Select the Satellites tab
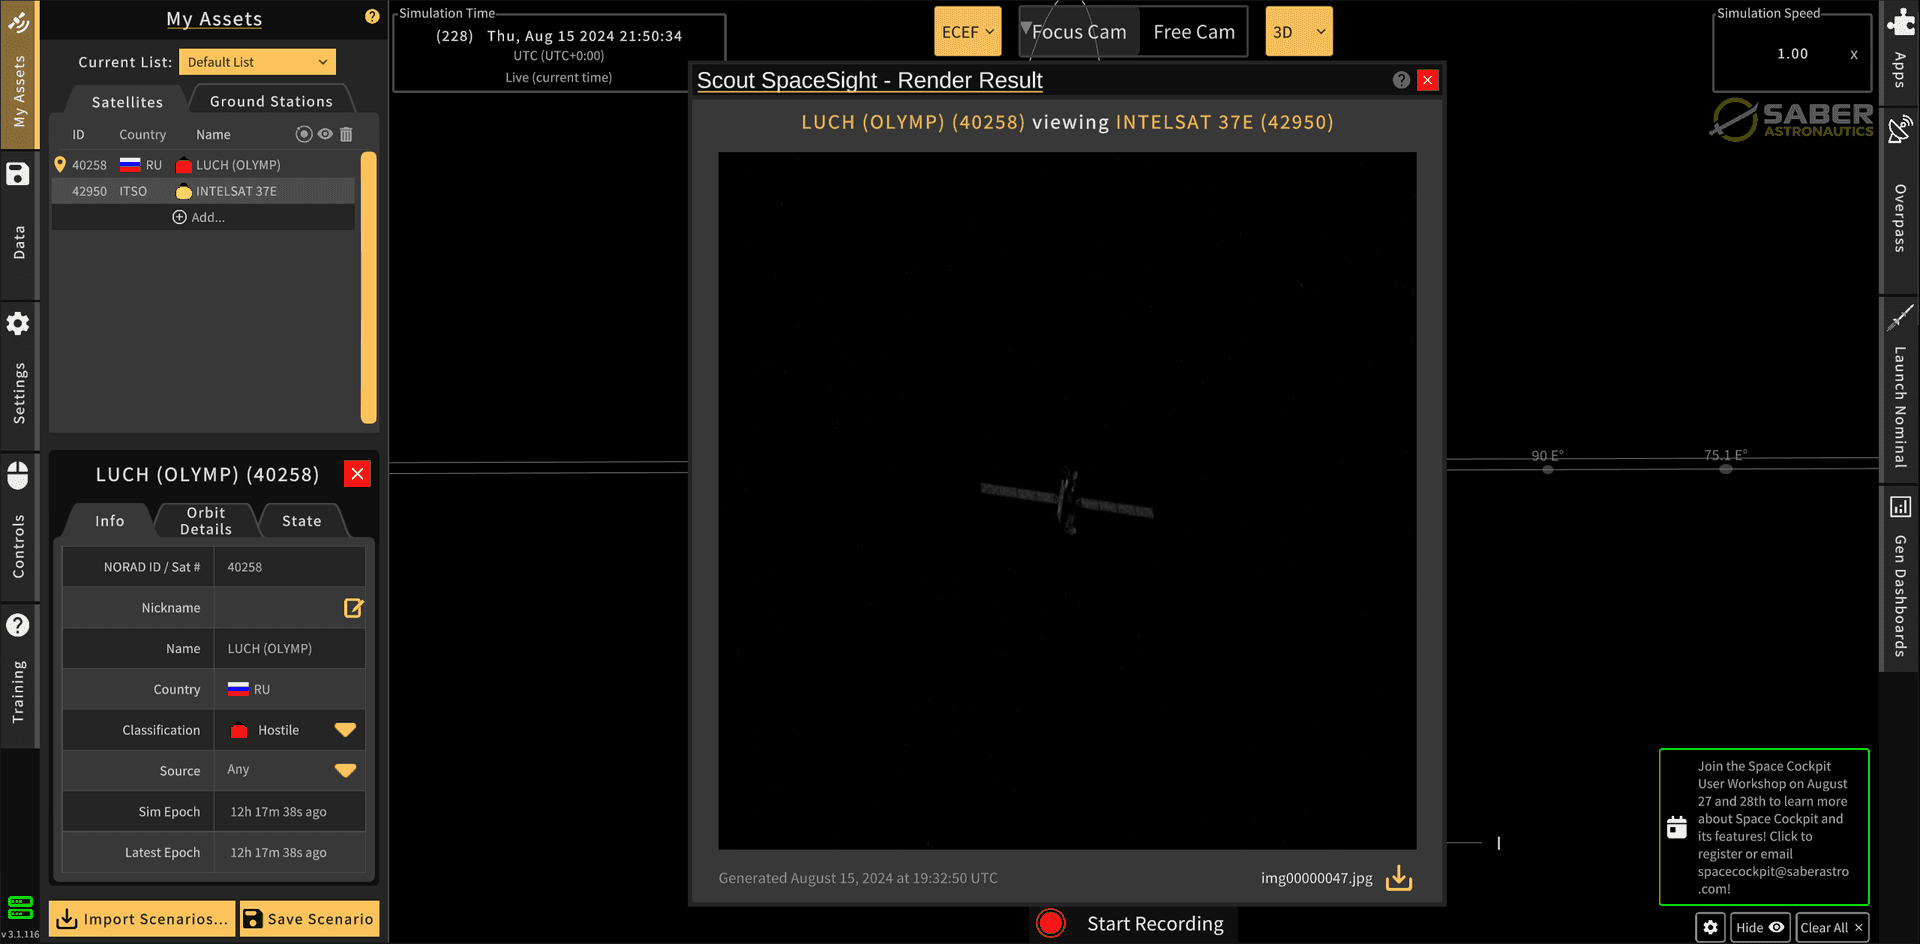This screenshot has width=1920, height=944. click(x=127, y=101)
